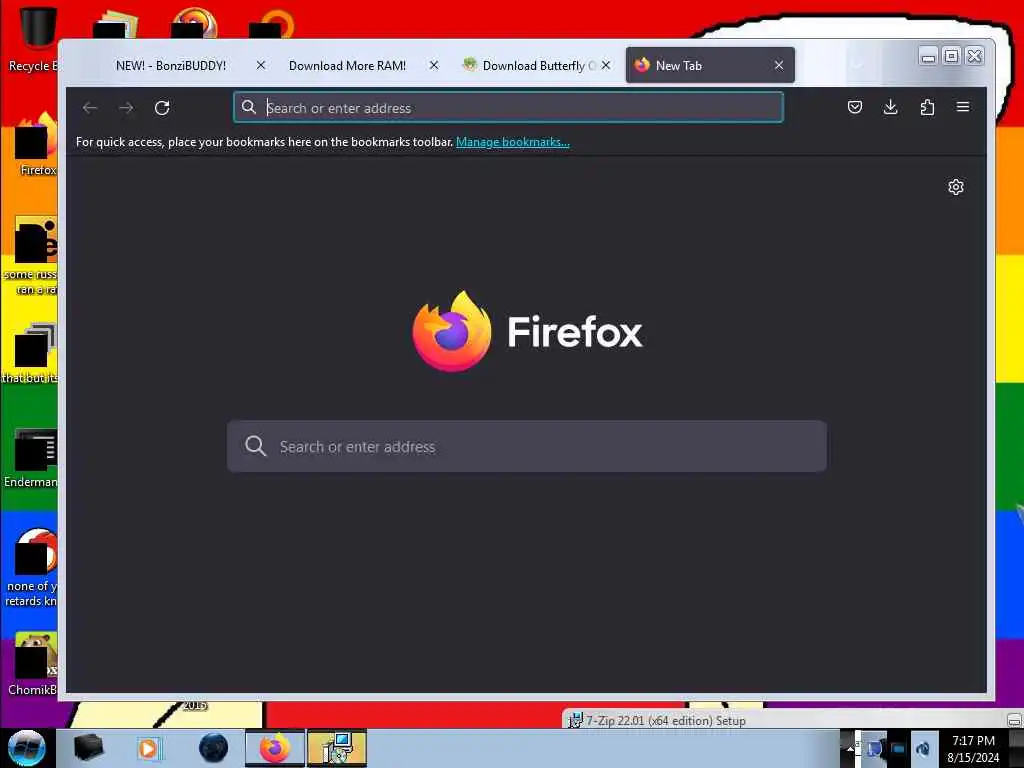This screenshot has width=1024, height=768.
Task: Switch to the NEW! - BonziBUDDY! tab
Action: click(171, 65)
